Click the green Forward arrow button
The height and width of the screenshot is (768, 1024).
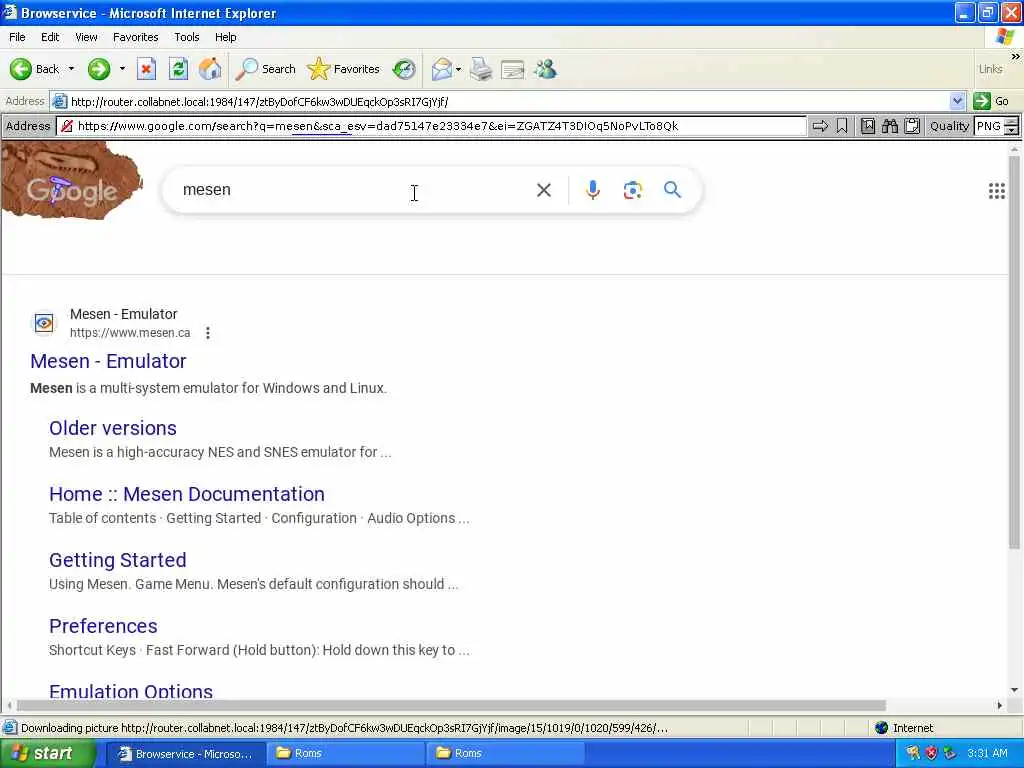(x=99, y=69)
